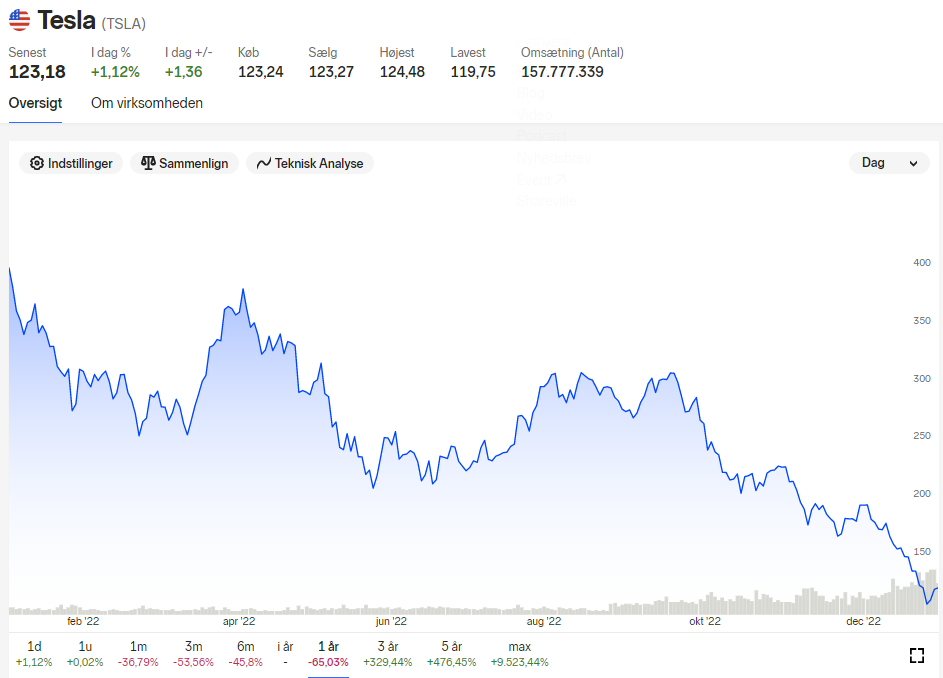Select the 1 år time range
Viewport: 943px width, 678px height.
[328, 654]
